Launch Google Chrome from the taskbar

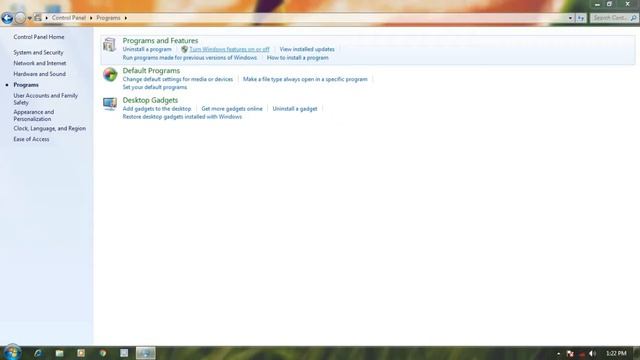(103, 353)
